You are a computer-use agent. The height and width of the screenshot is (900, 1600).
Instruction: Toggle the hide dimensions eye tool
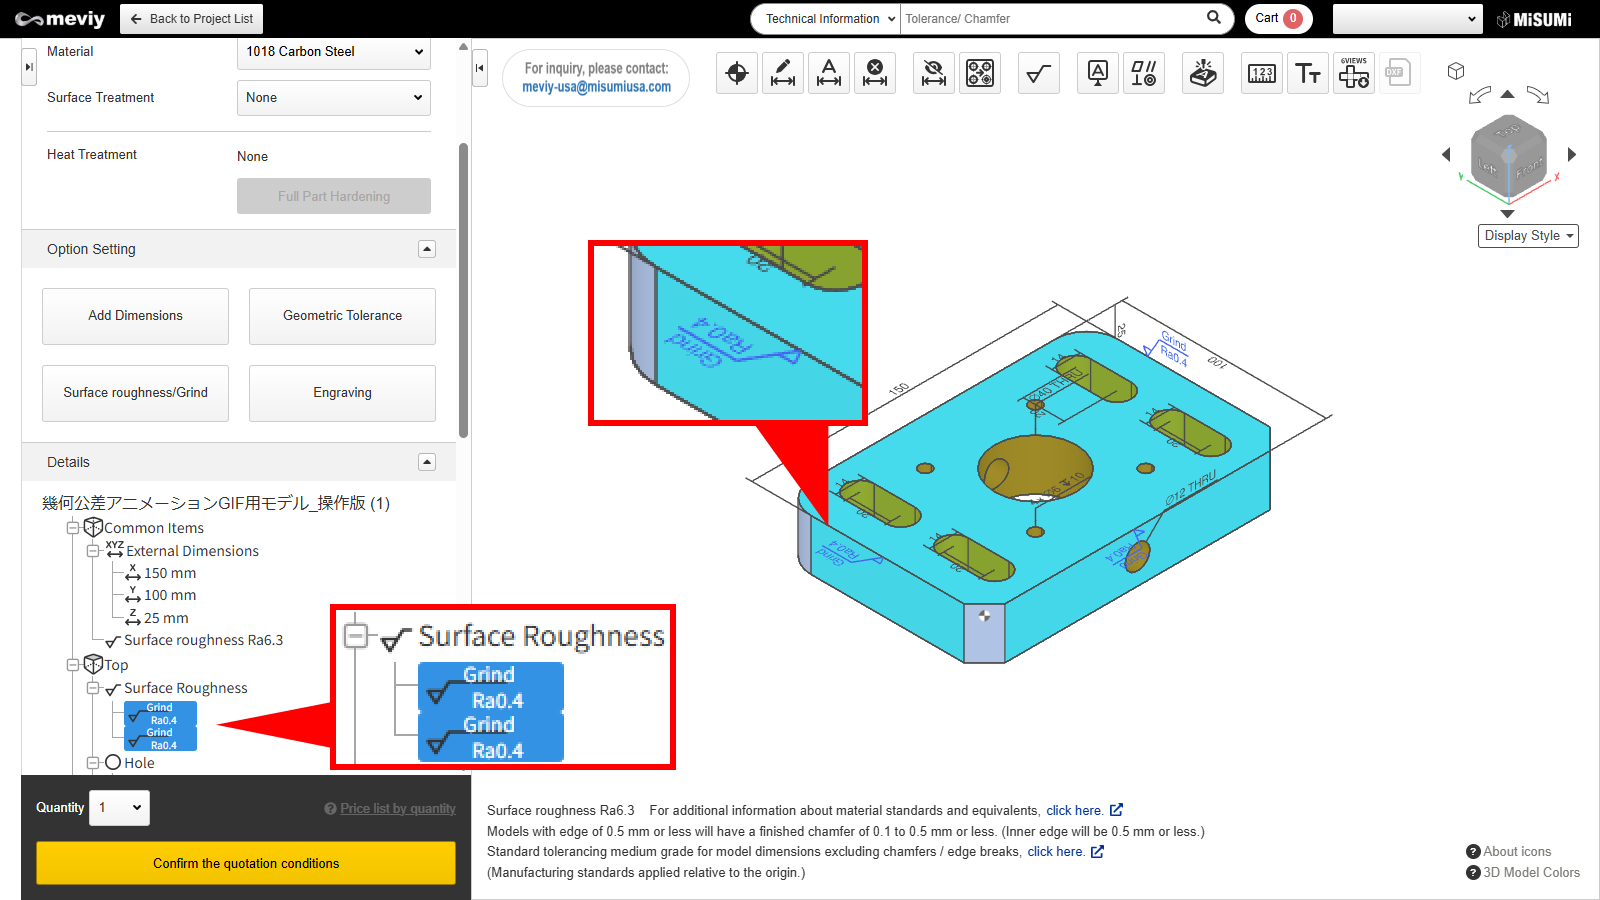(934, 73)
